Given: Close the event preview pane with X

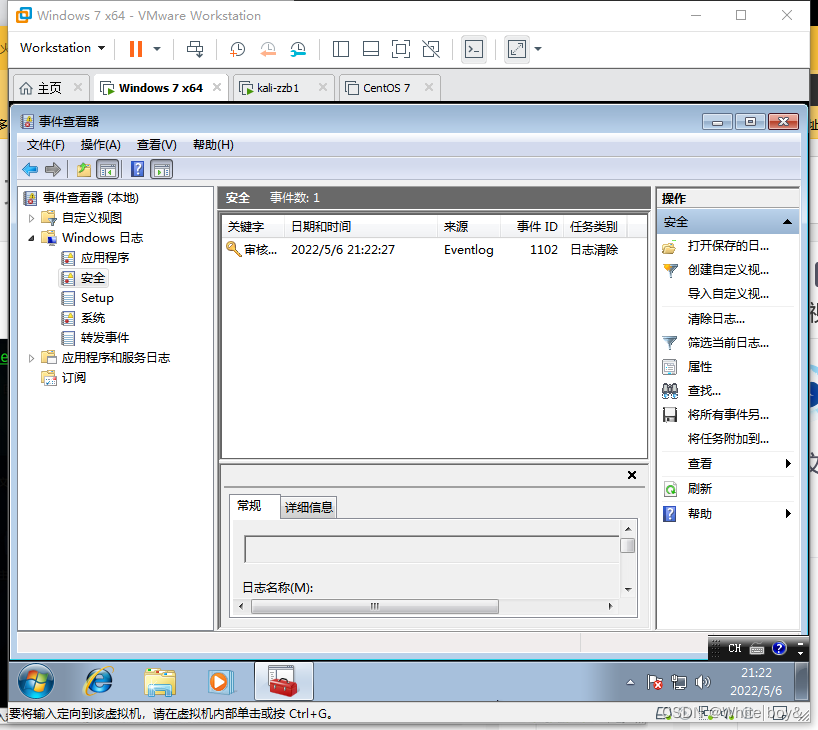Looking at the screenshot, I should point(632,475).
